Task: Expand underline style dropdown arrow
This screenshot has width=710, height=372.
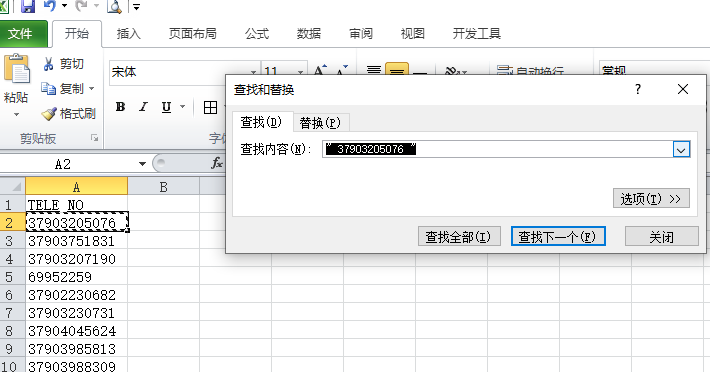Action: (182, 107)
